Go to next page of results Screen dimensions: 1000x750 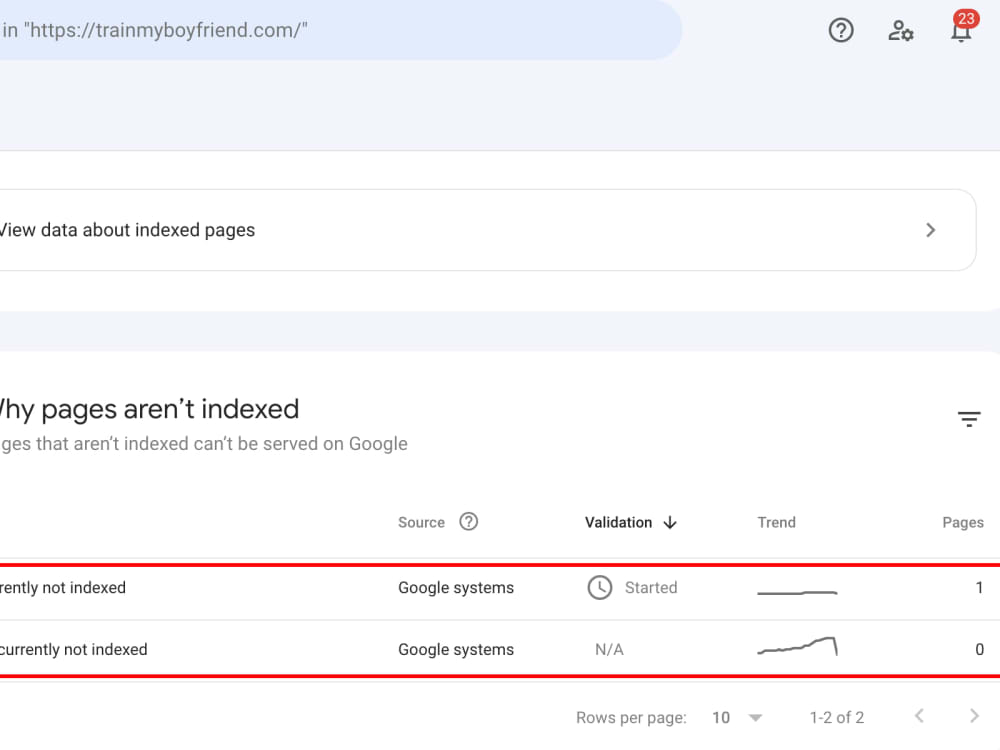(974, 716)
